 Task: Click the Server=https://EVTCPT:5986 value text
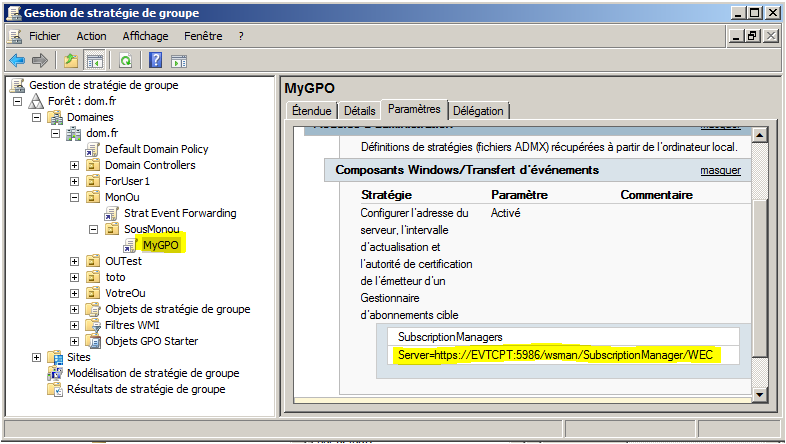click(x=555, y=355)
